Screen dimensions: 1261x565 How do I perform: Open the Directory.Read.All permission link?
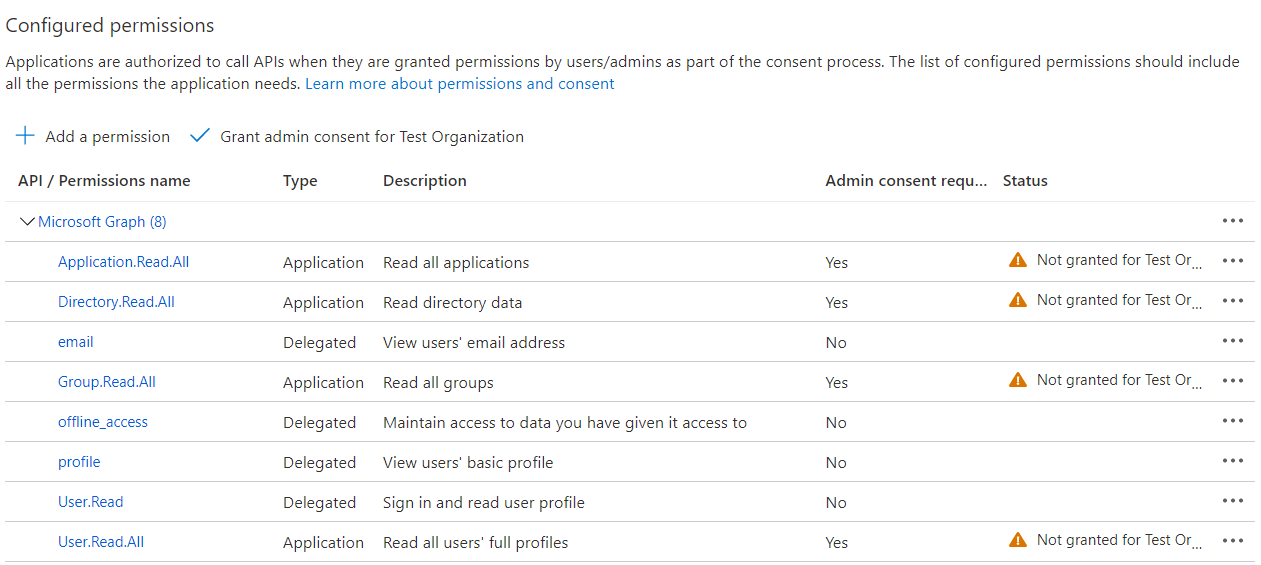point(116,302)
